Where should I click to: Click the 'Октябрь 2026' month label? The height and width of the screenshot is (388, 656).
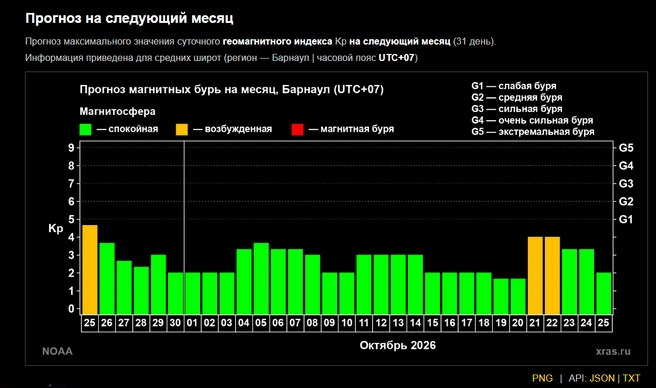397,345
